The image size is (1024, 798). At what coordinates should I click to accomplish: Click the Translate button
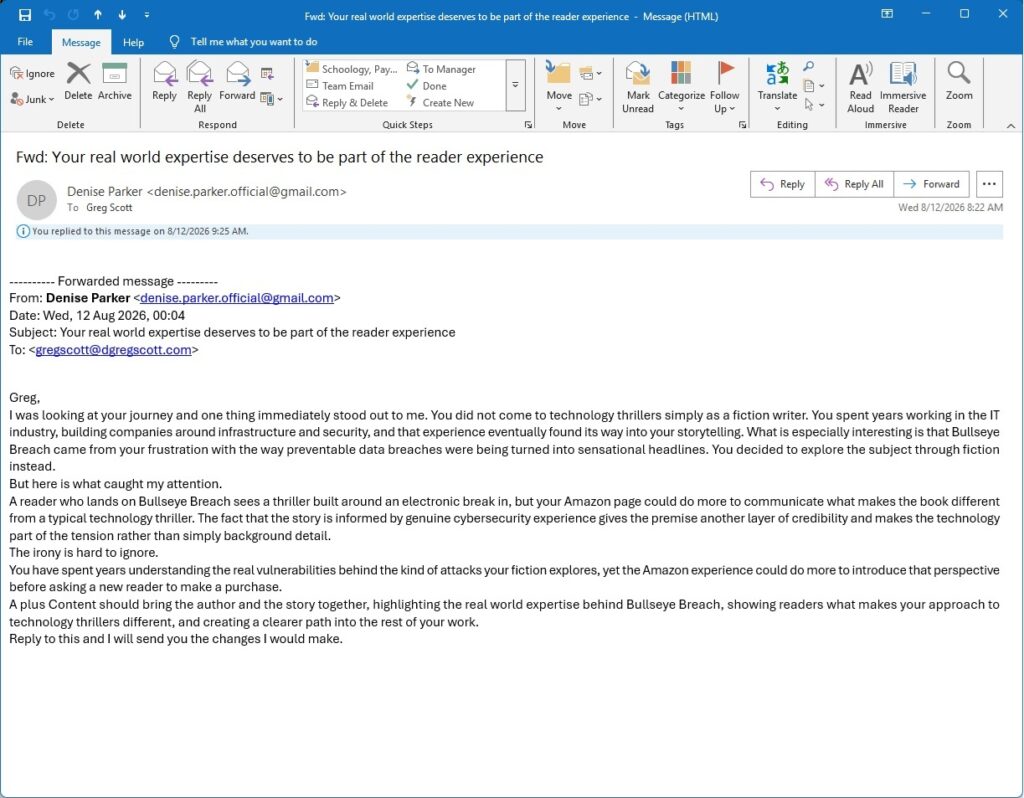point(777,87)
